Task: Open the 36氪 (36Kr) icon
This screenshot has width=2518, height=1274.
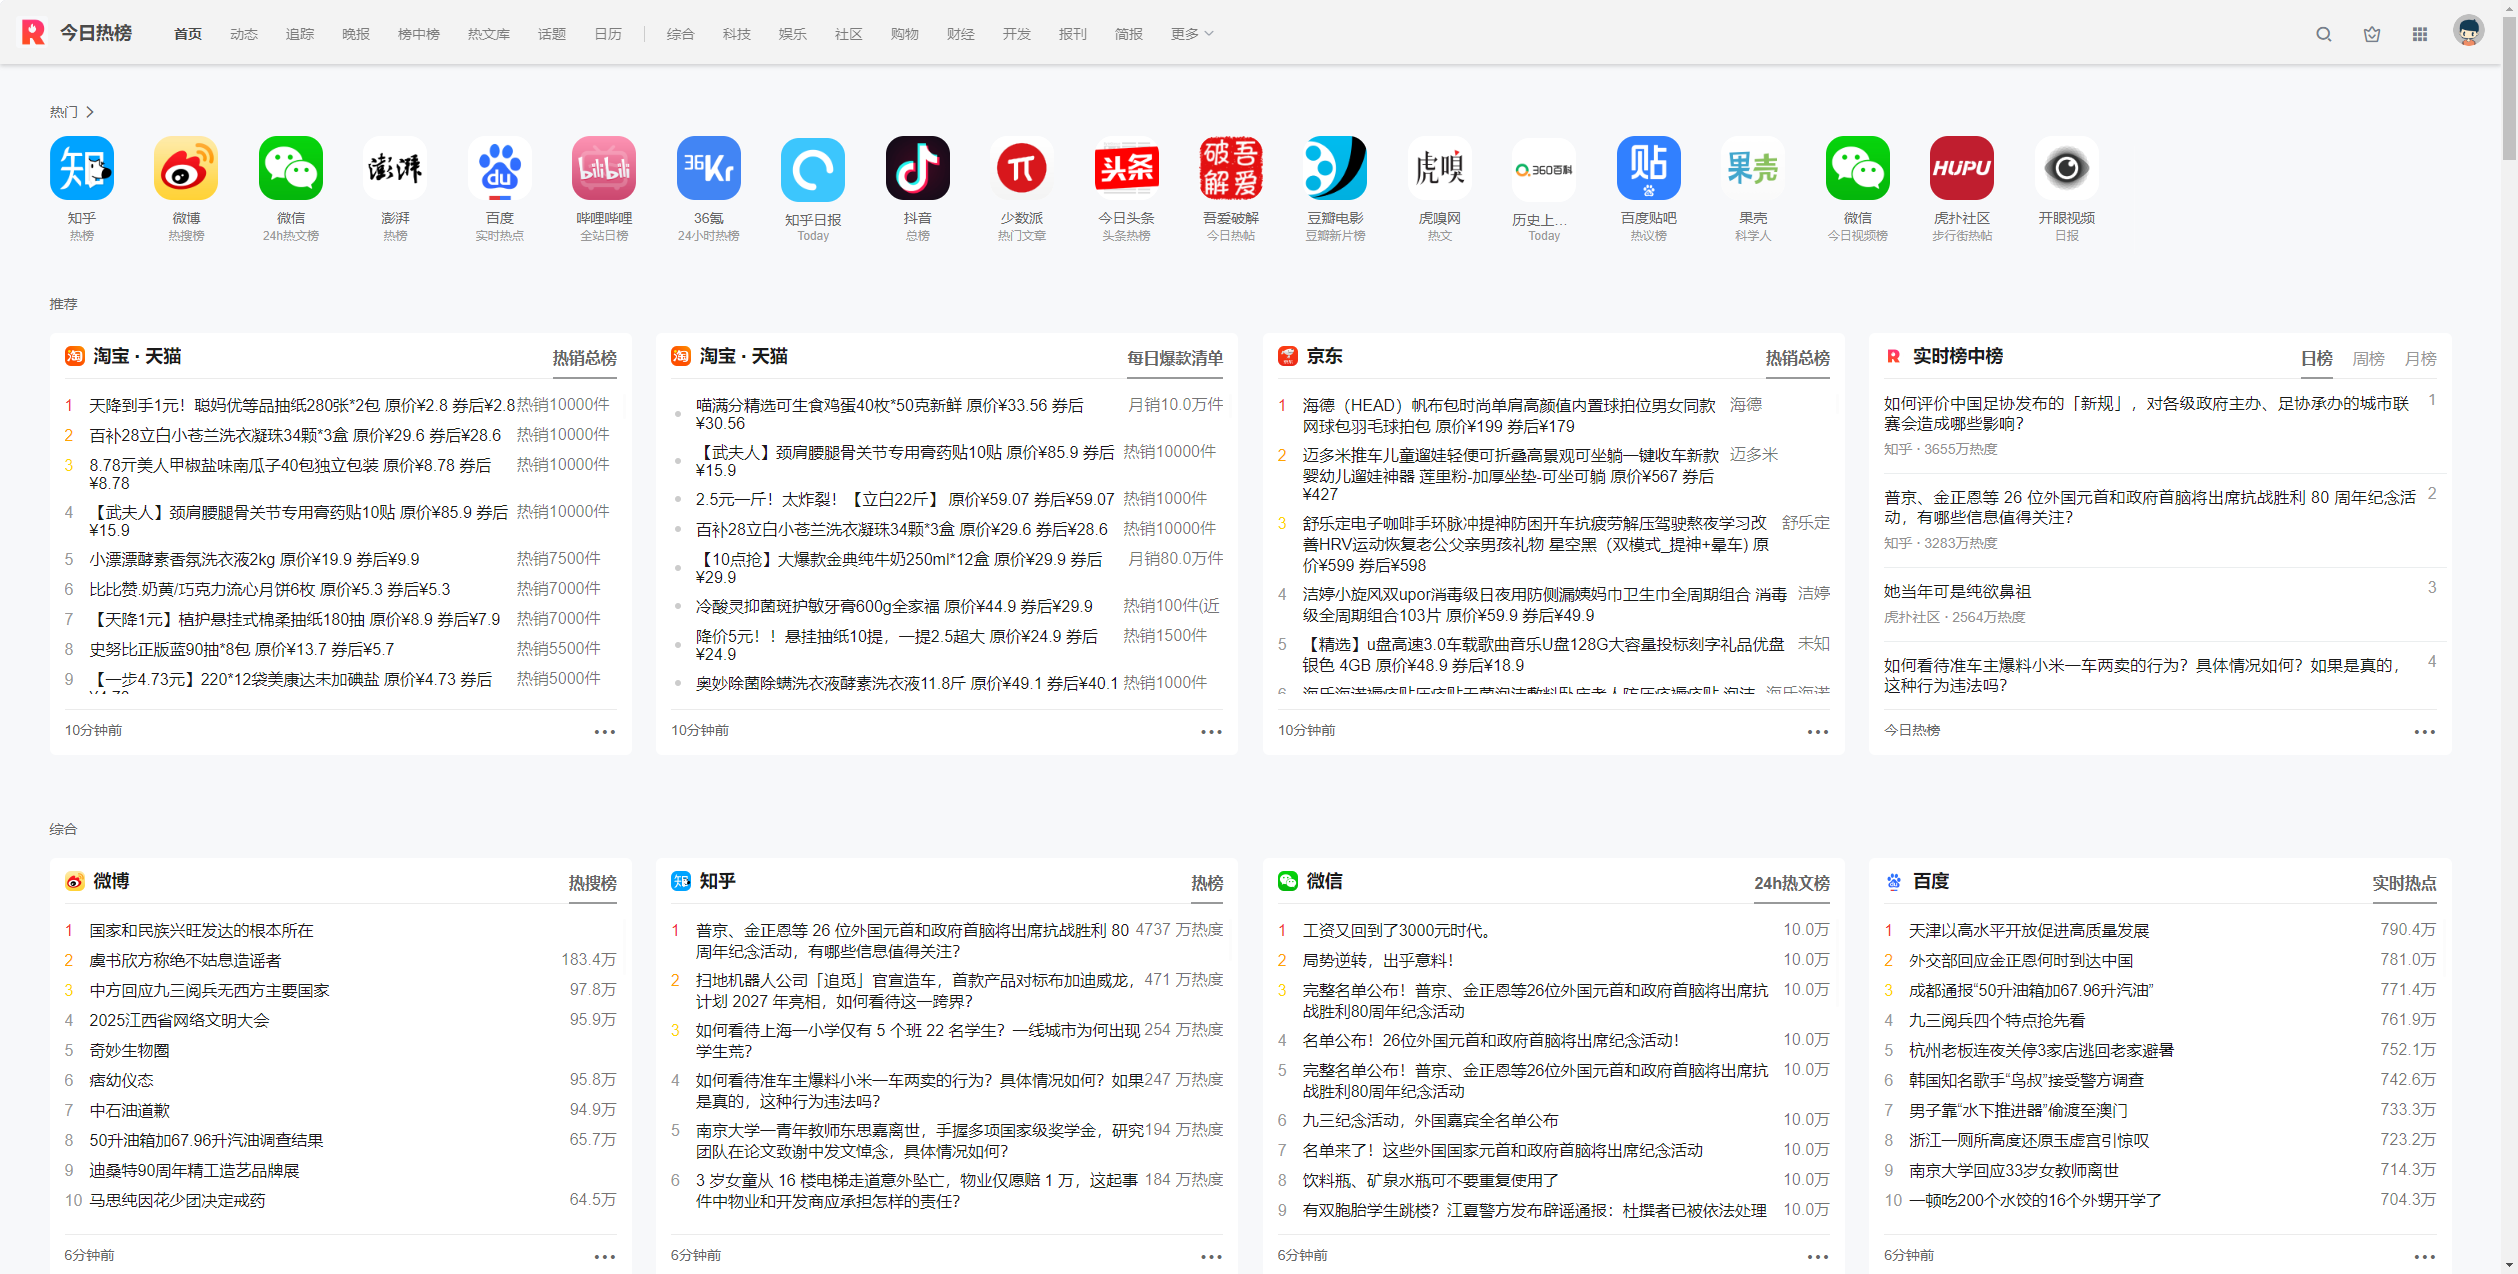Action: point(708,169)
